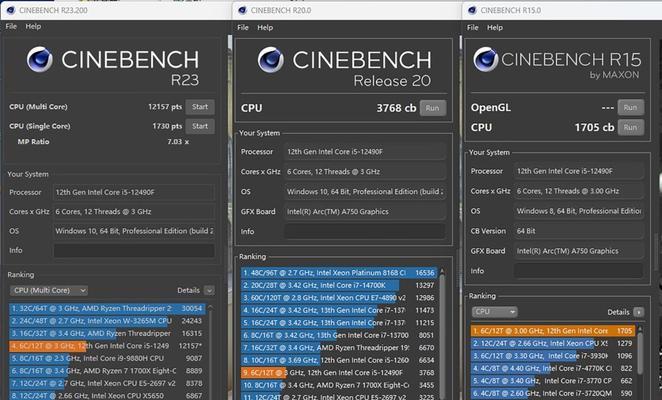Click the Cinebench R20 title bar logo icon
This screenshot has width=662, height=400.
[242, 10]
